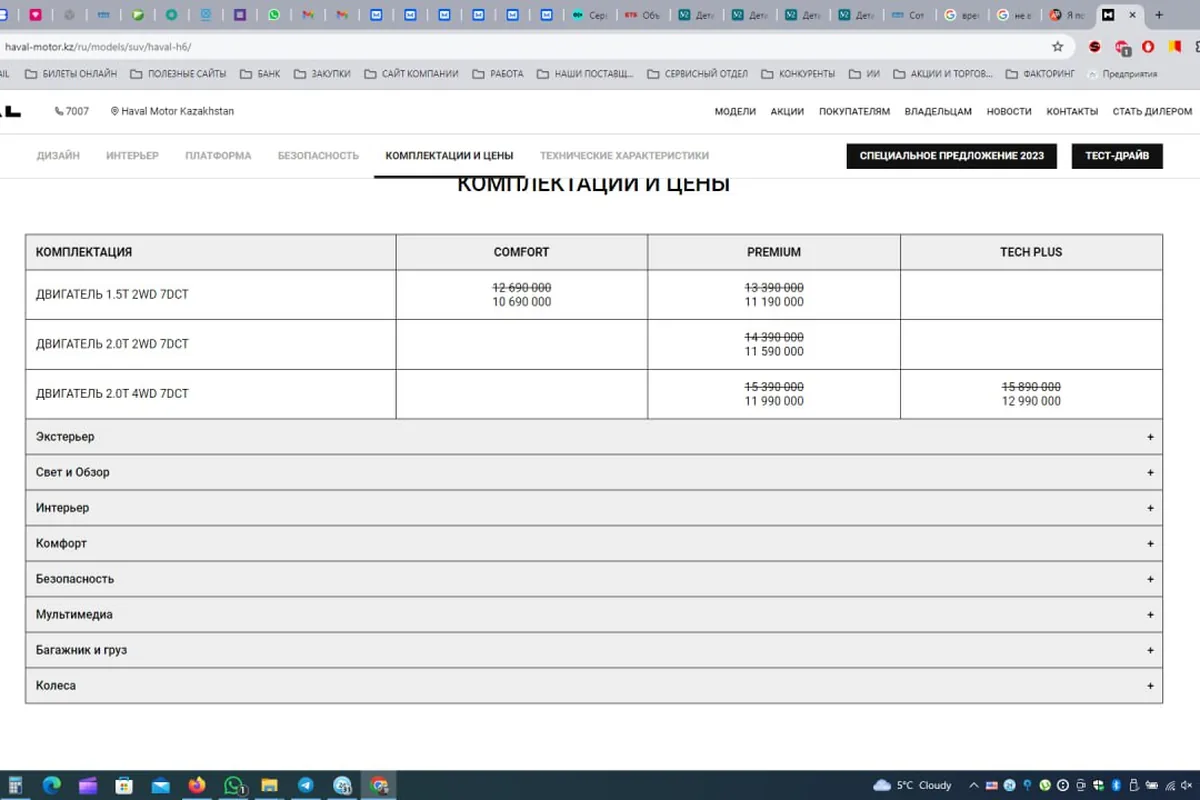
Task: Expand the Комфорт section
Action: [x=594, y=543]
